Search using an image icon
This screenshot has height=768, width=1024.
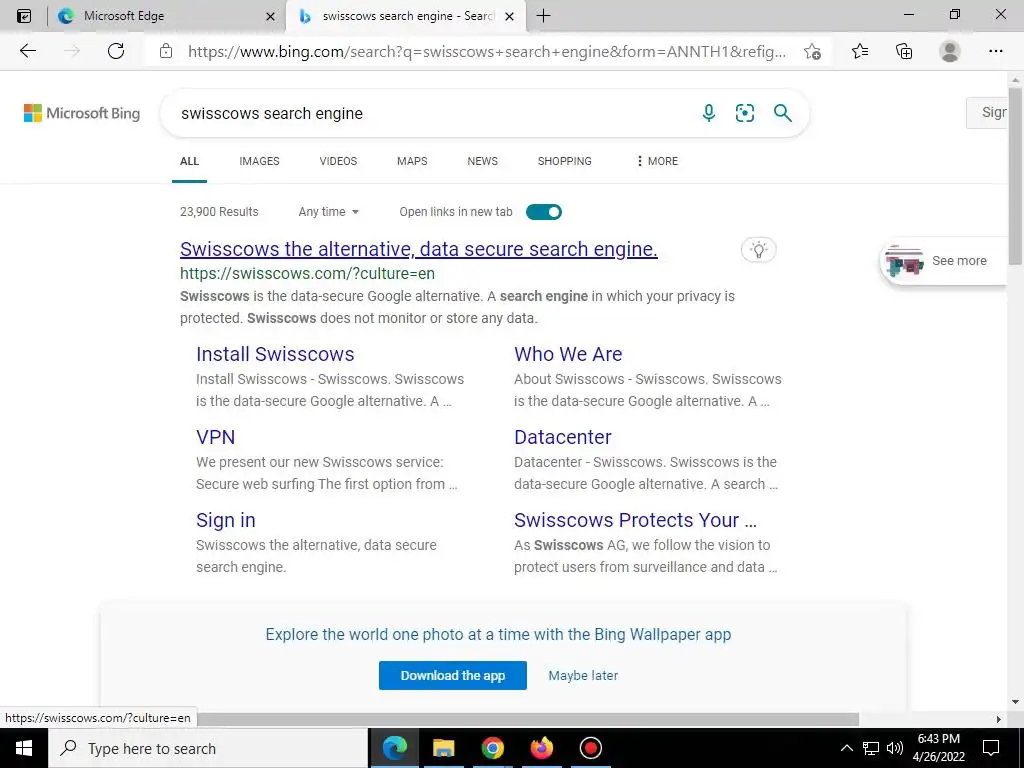(x=744, y=113)
